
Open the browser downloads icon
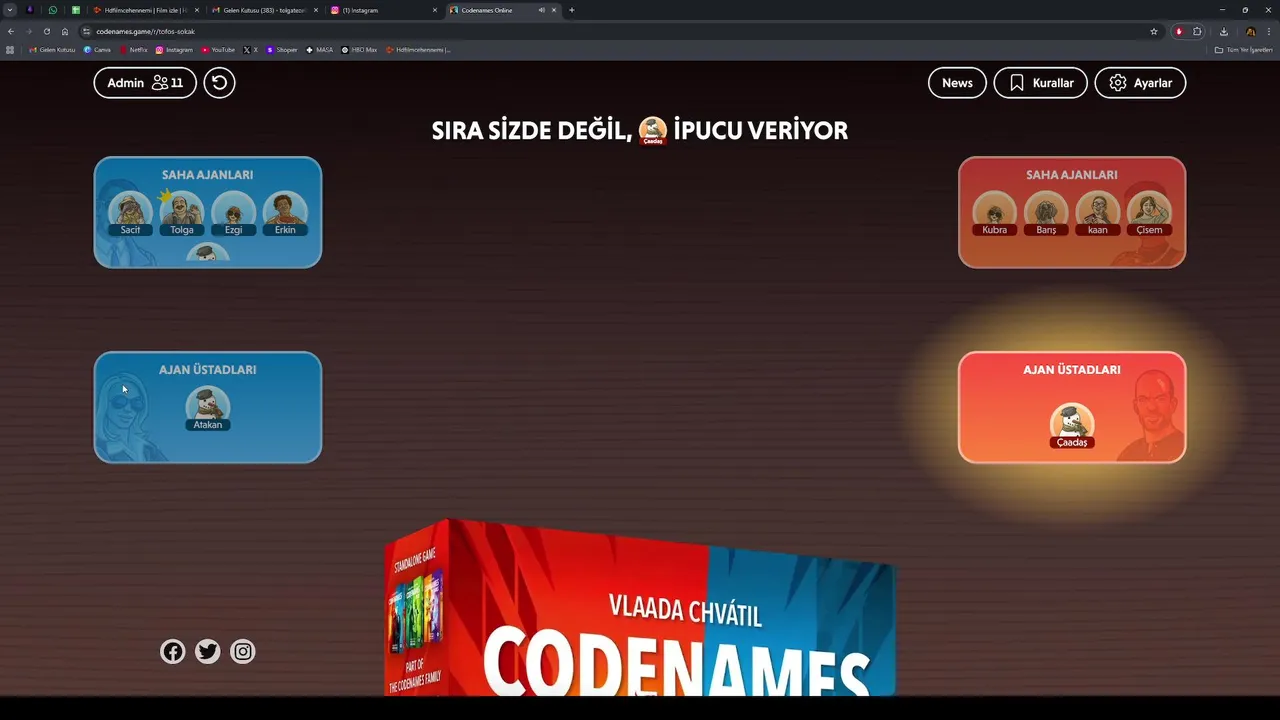1224,31
